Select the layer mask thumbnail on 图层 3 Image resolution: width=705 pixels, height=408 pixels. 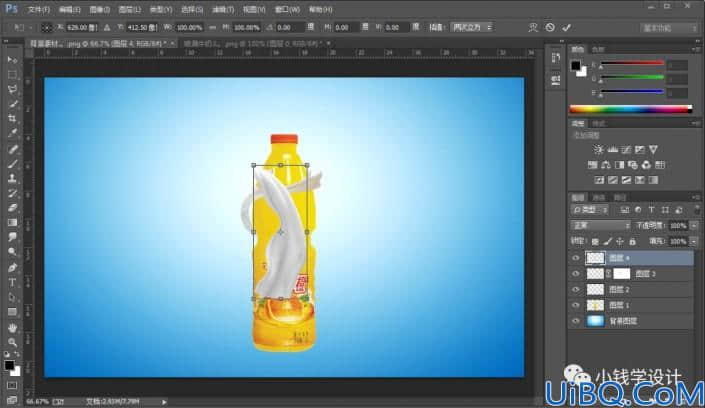pos(621,273)
